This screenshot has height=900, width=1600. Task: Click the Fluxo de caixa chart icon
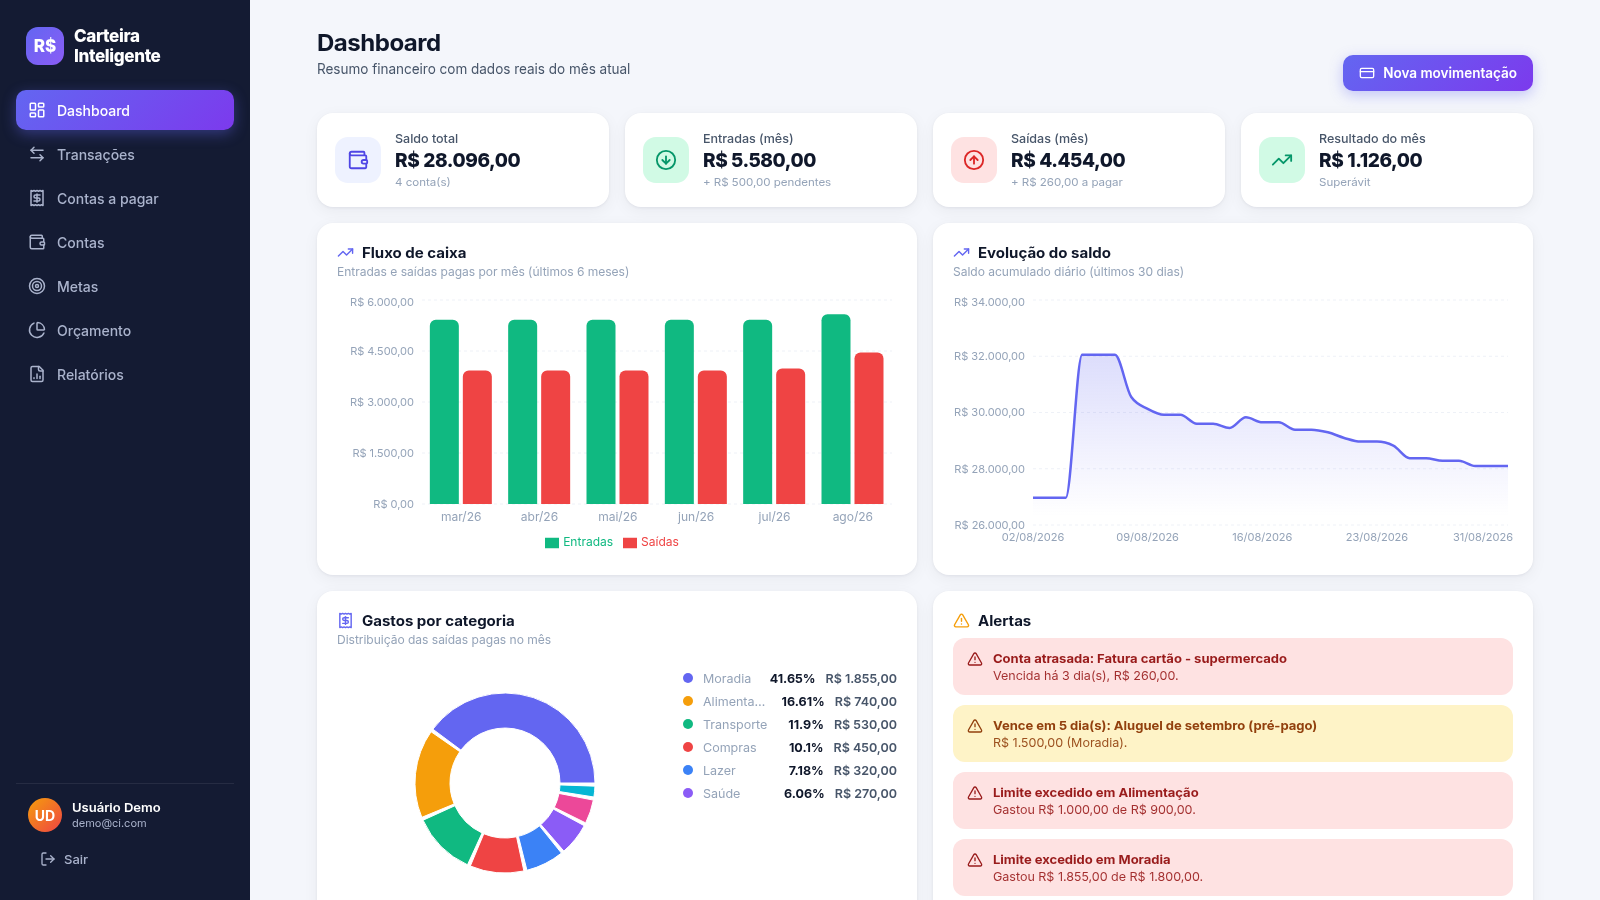(345, 253)
